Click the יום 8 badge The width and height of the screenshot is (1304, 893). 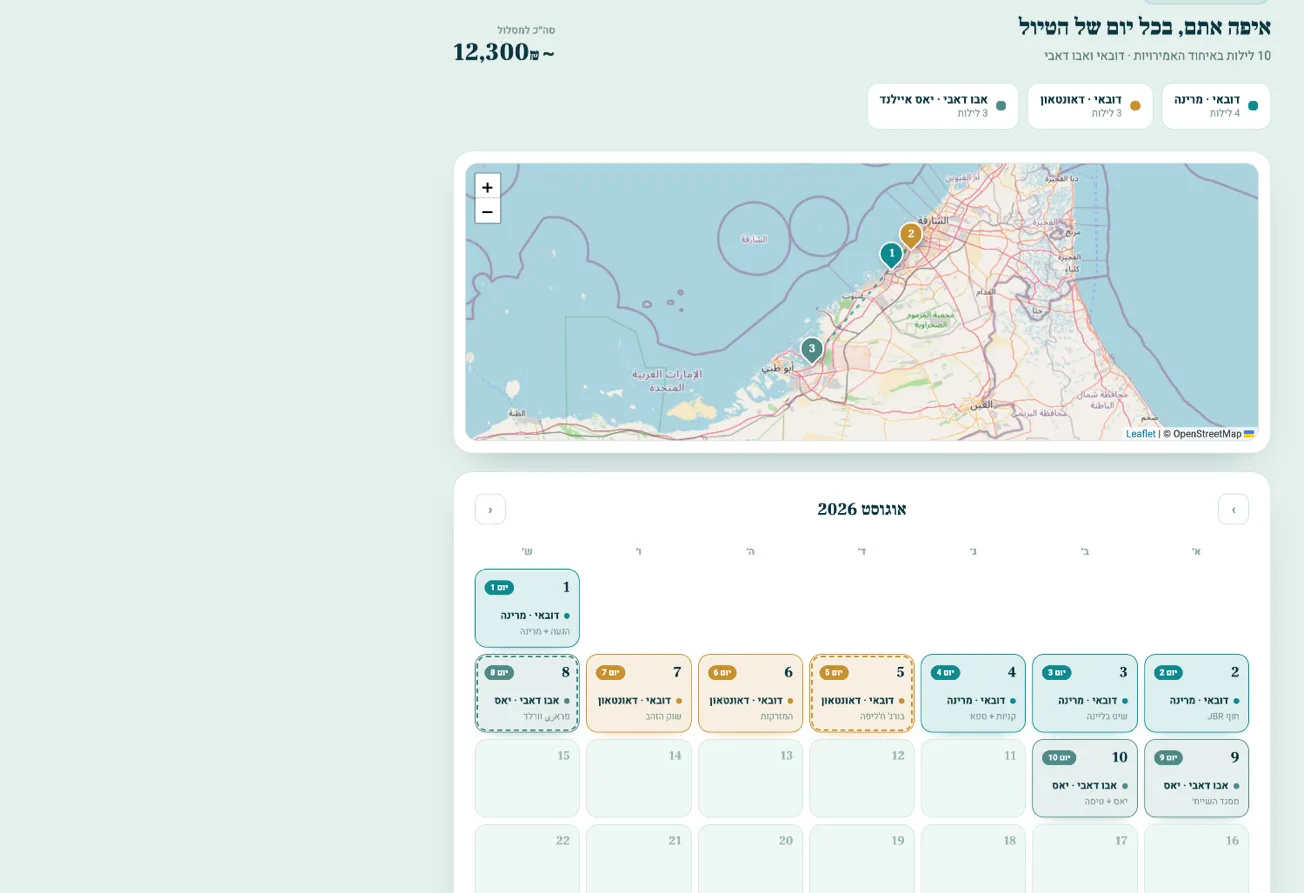click(499, 672)
